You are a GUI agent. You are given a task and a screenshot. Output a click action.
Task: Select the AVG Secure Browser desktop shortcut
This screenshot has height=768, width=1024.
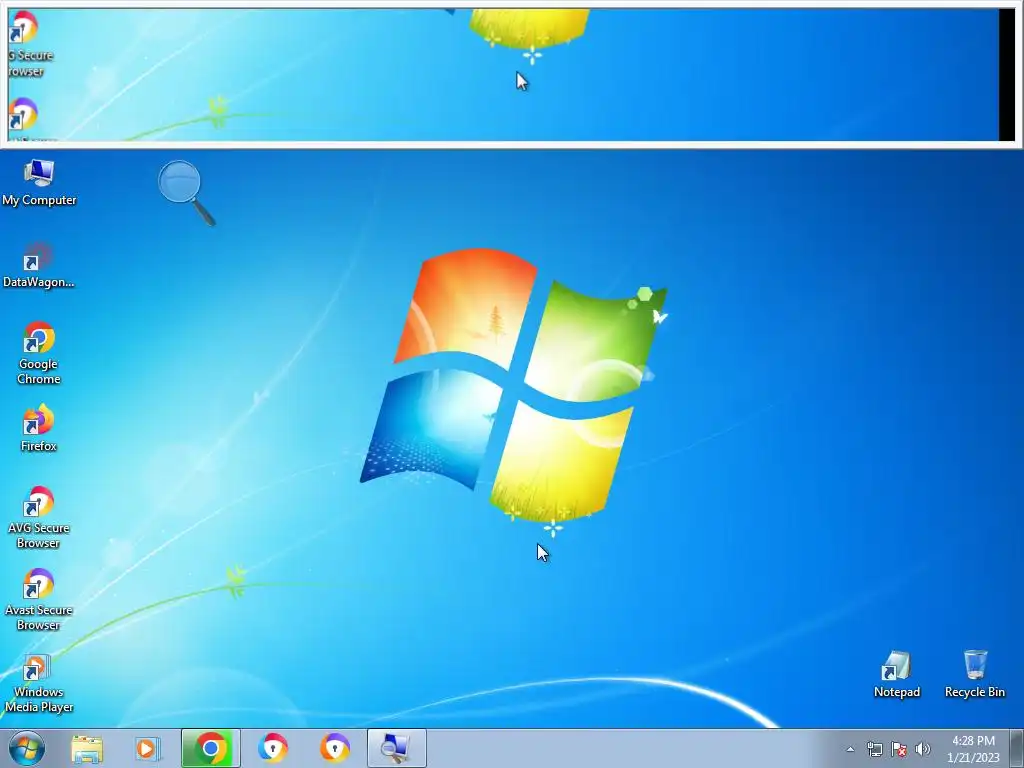(x=39, y=517)
